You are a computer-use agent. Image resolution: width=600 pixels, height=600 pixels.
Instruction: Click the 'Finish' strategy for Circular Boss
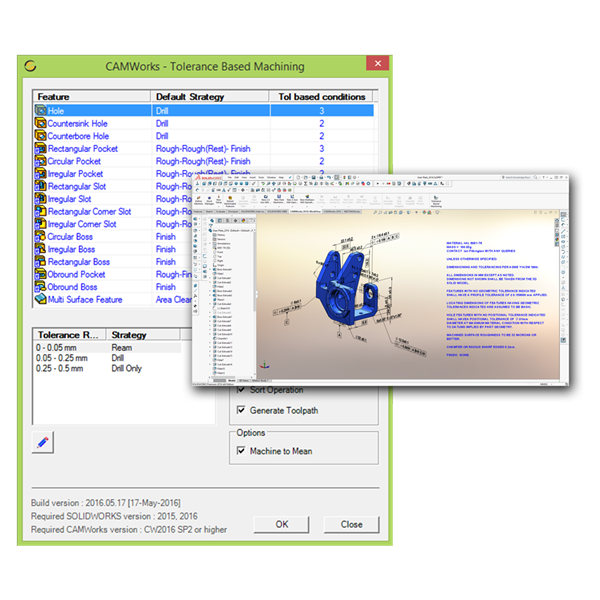pyautogui.click(x=166, y=236)
